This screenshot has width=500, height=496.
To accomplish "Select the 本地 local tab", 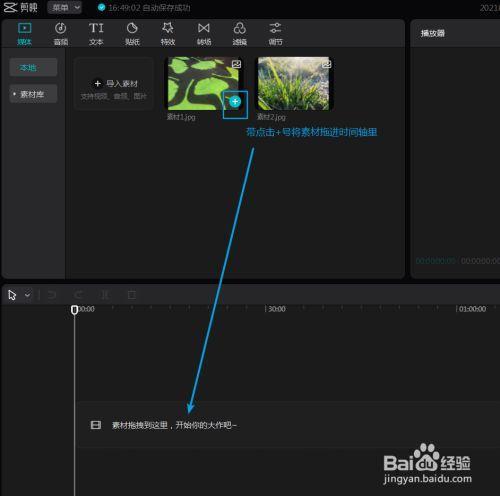I will [33, 68].
